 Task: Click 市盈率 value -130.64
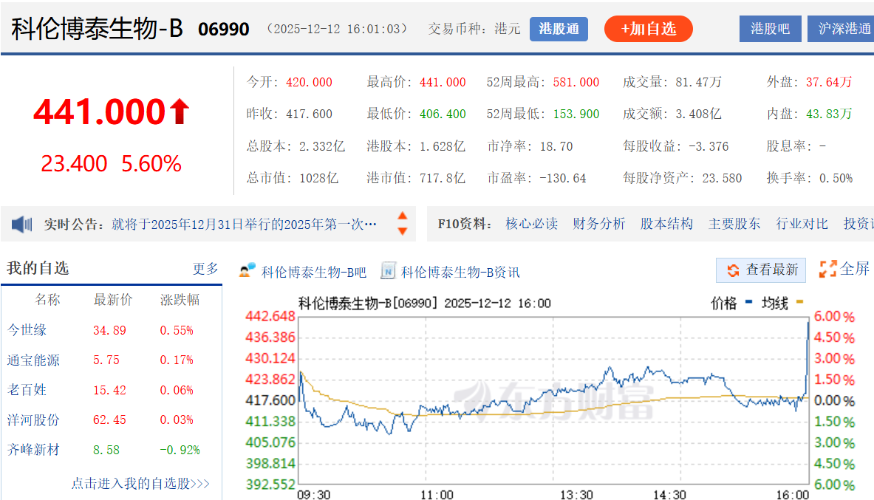562,178
